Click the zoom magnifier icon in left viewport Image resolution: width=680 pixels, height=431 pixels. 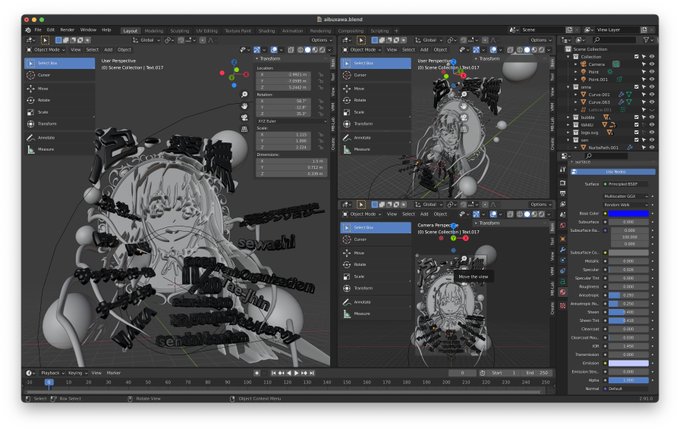click(x=245, y=94)
